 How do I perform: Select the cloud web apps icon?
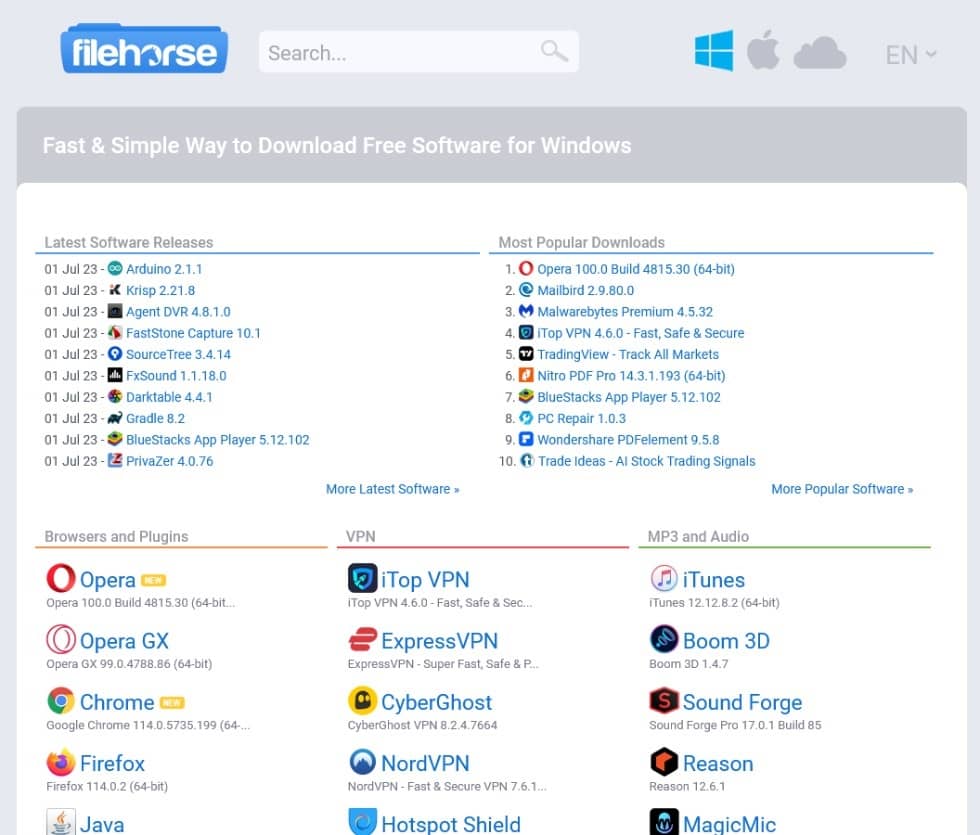pos(819,52)
